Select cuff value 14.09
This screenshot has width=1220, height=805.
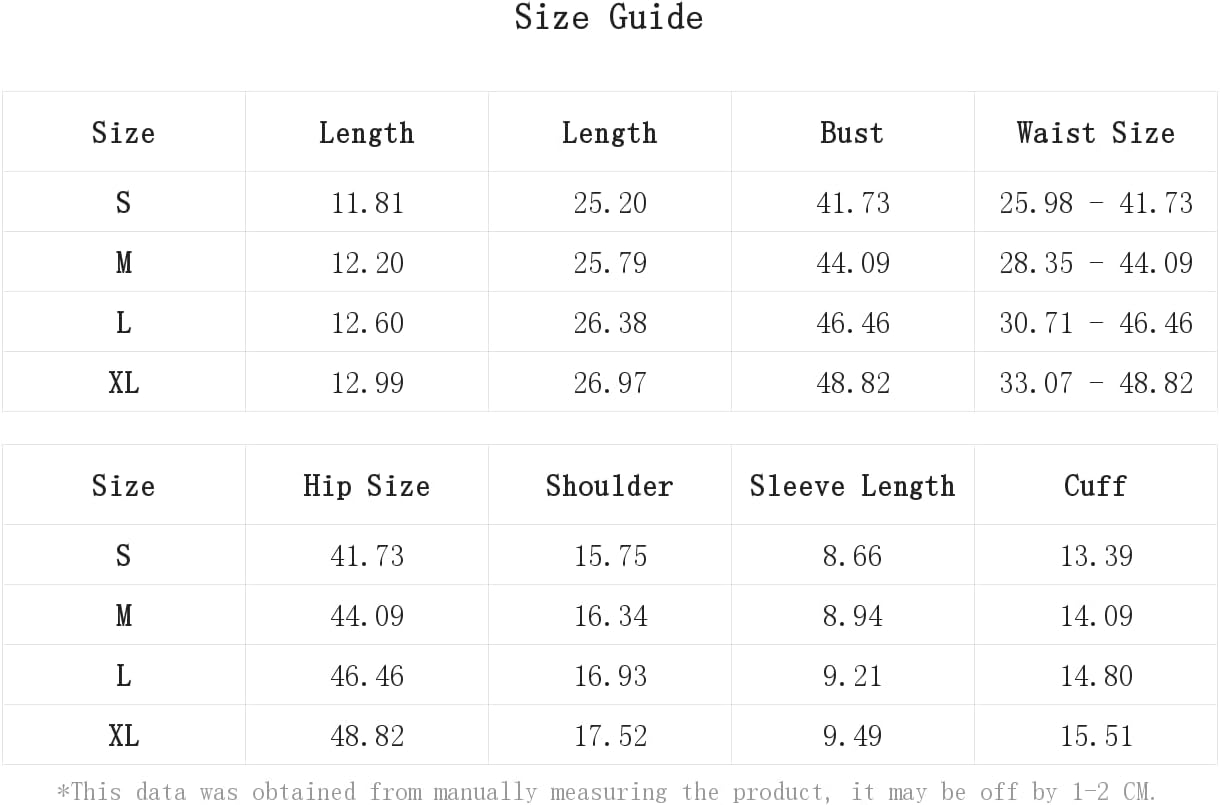pyautogui.click(x=1096, y=615)
